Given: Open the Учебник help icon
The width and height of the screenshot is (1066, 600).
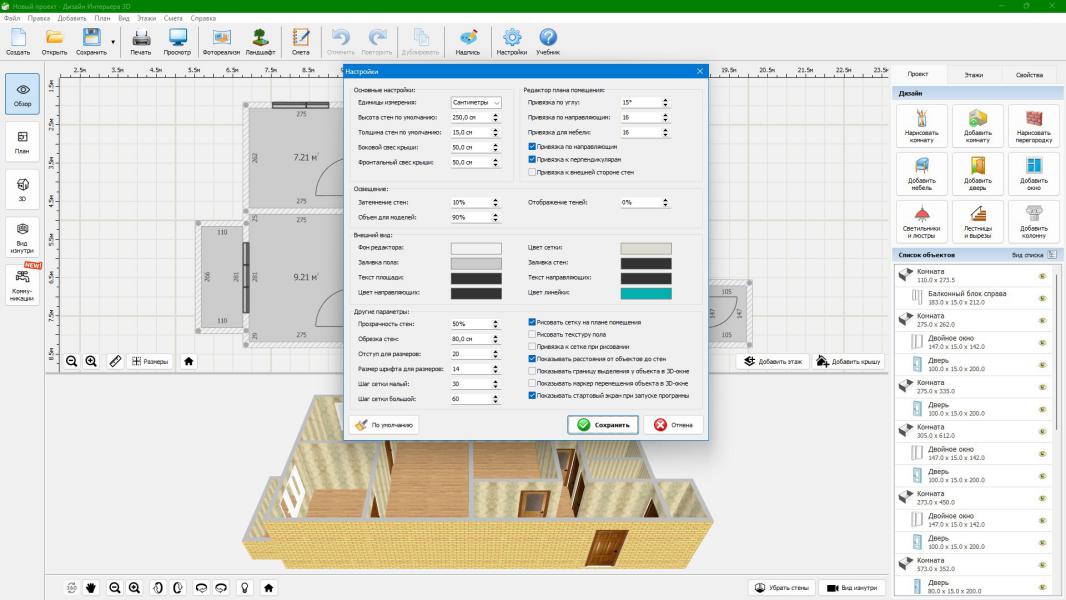Looking at the screenshot, I should 548,41.
